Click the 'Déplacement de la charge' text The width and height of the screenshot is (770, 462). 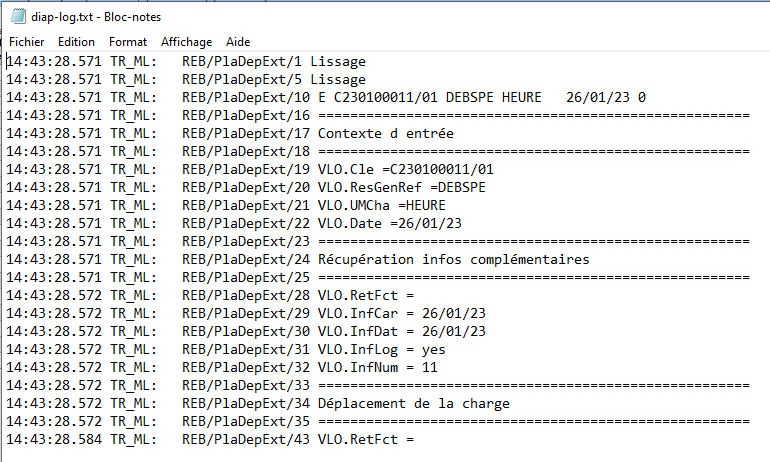coord(413,403)
